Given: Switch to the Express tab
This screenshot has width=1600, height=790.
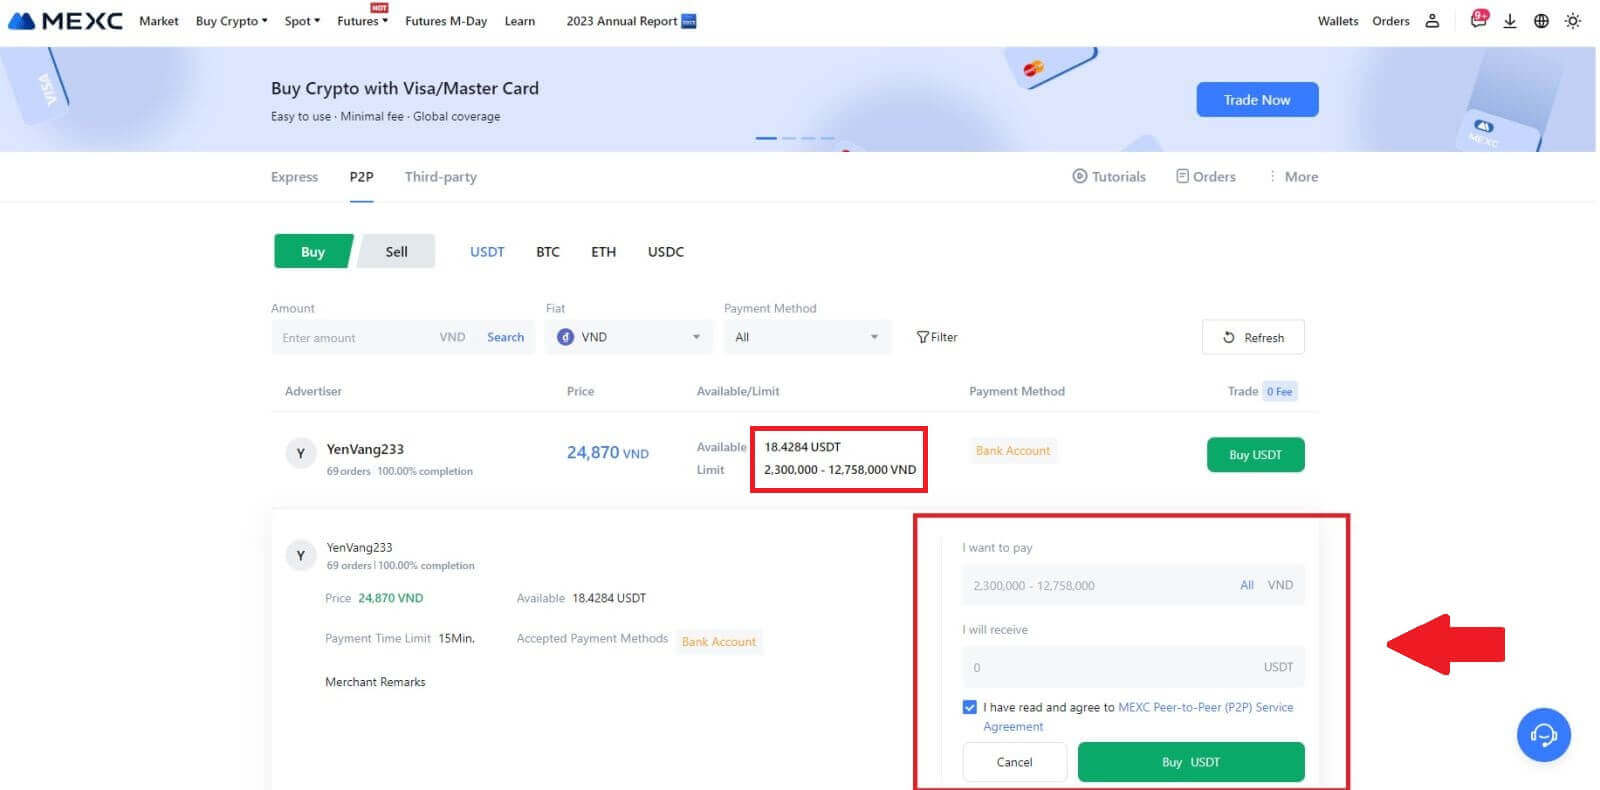Looking at the screenshot, I should pos(294,177).
